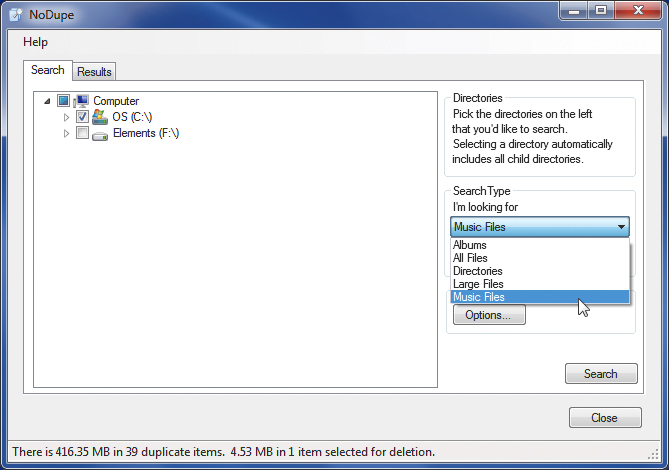Check the Elements (F:\) drive checkbox
Screen dimensions: 669x470
[82, 133]
